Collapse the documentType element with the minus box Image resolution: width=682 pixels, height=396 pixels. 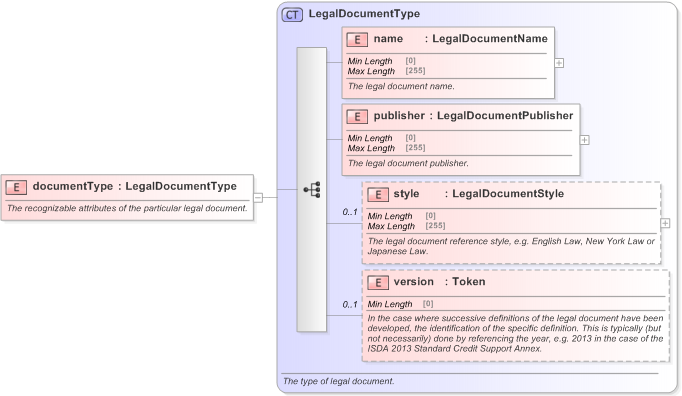coord(258,198)
